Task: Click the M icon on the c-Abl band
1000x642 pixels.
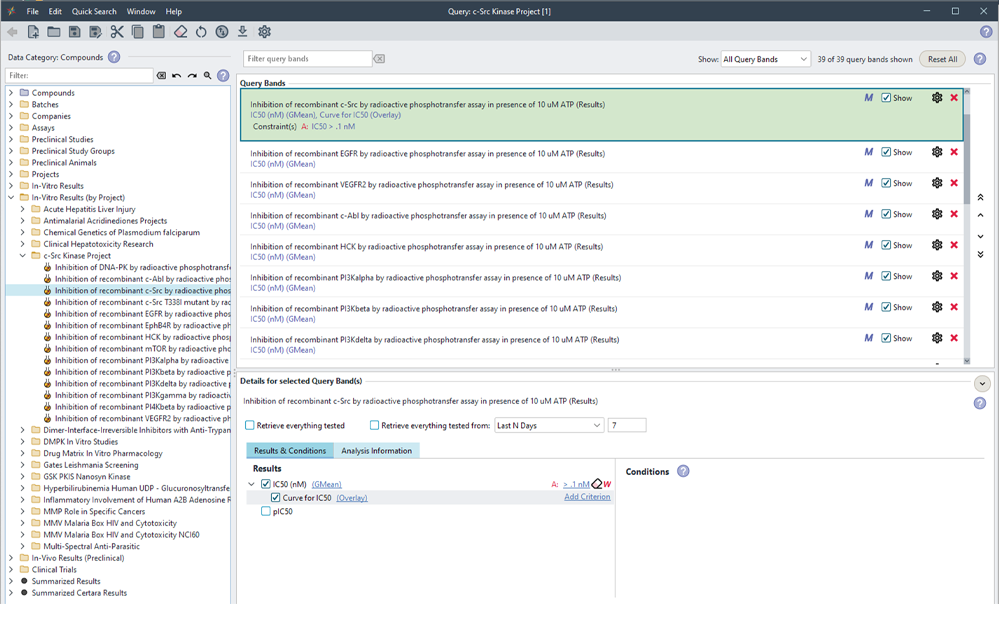Action: click(x=869, y=214)
